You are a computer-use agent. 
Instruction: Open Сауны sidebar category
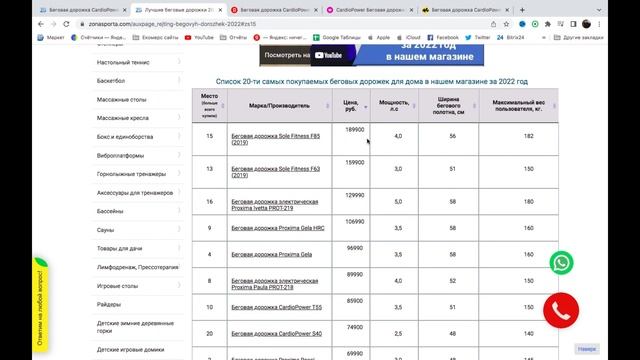[105, 230]
